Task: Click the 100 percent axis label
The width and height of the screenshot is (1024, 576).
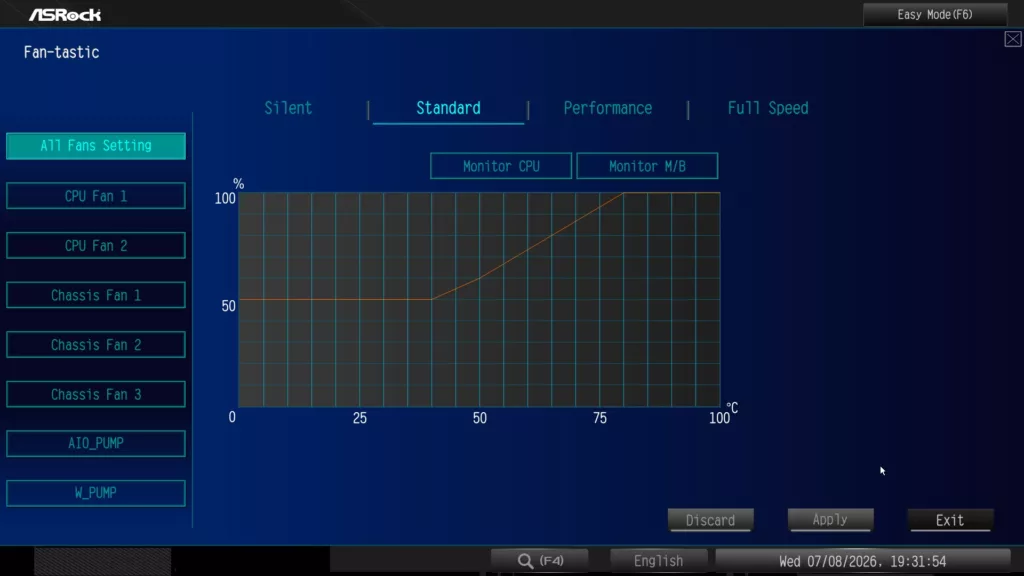Action: point(225,198)
